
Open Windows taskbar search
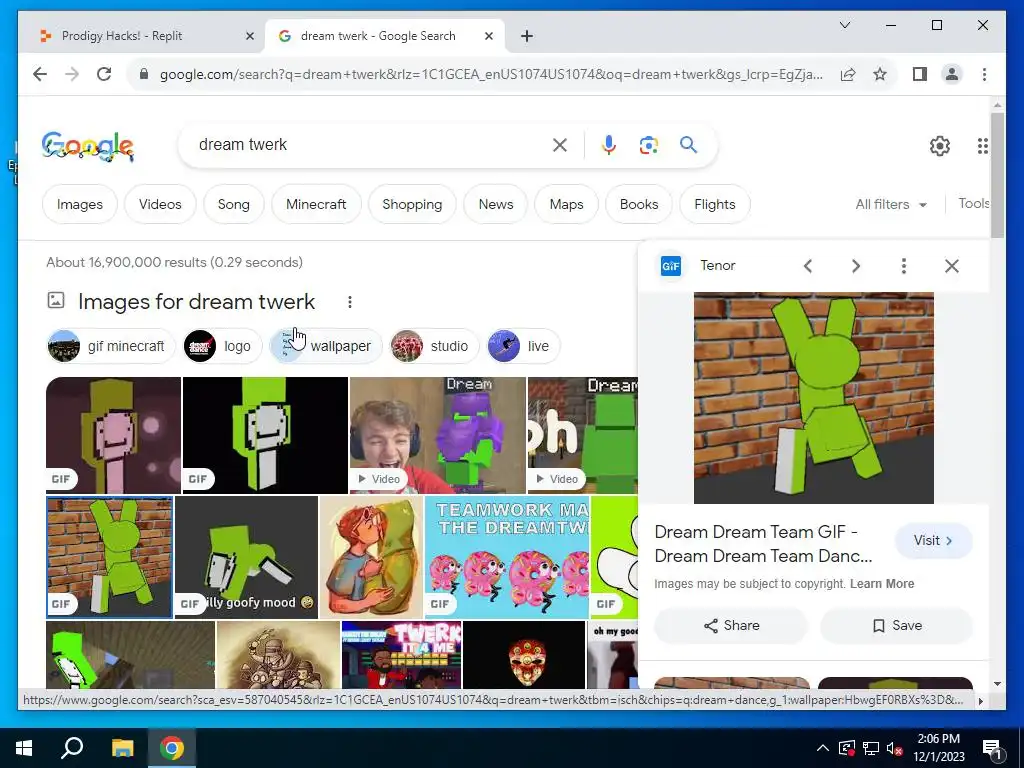pyautogui.click(x=72, y=748)
